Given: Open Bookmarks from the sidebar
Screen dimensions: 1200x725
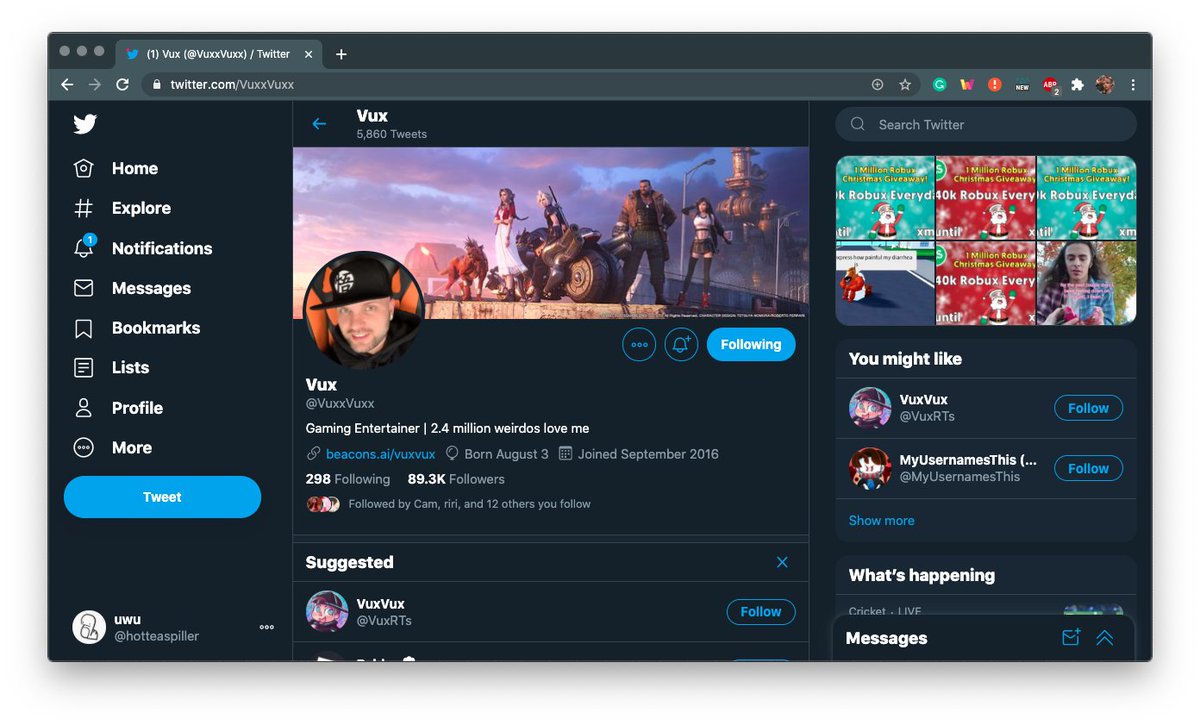Looking at the screenshot, I should click(136, 328).
